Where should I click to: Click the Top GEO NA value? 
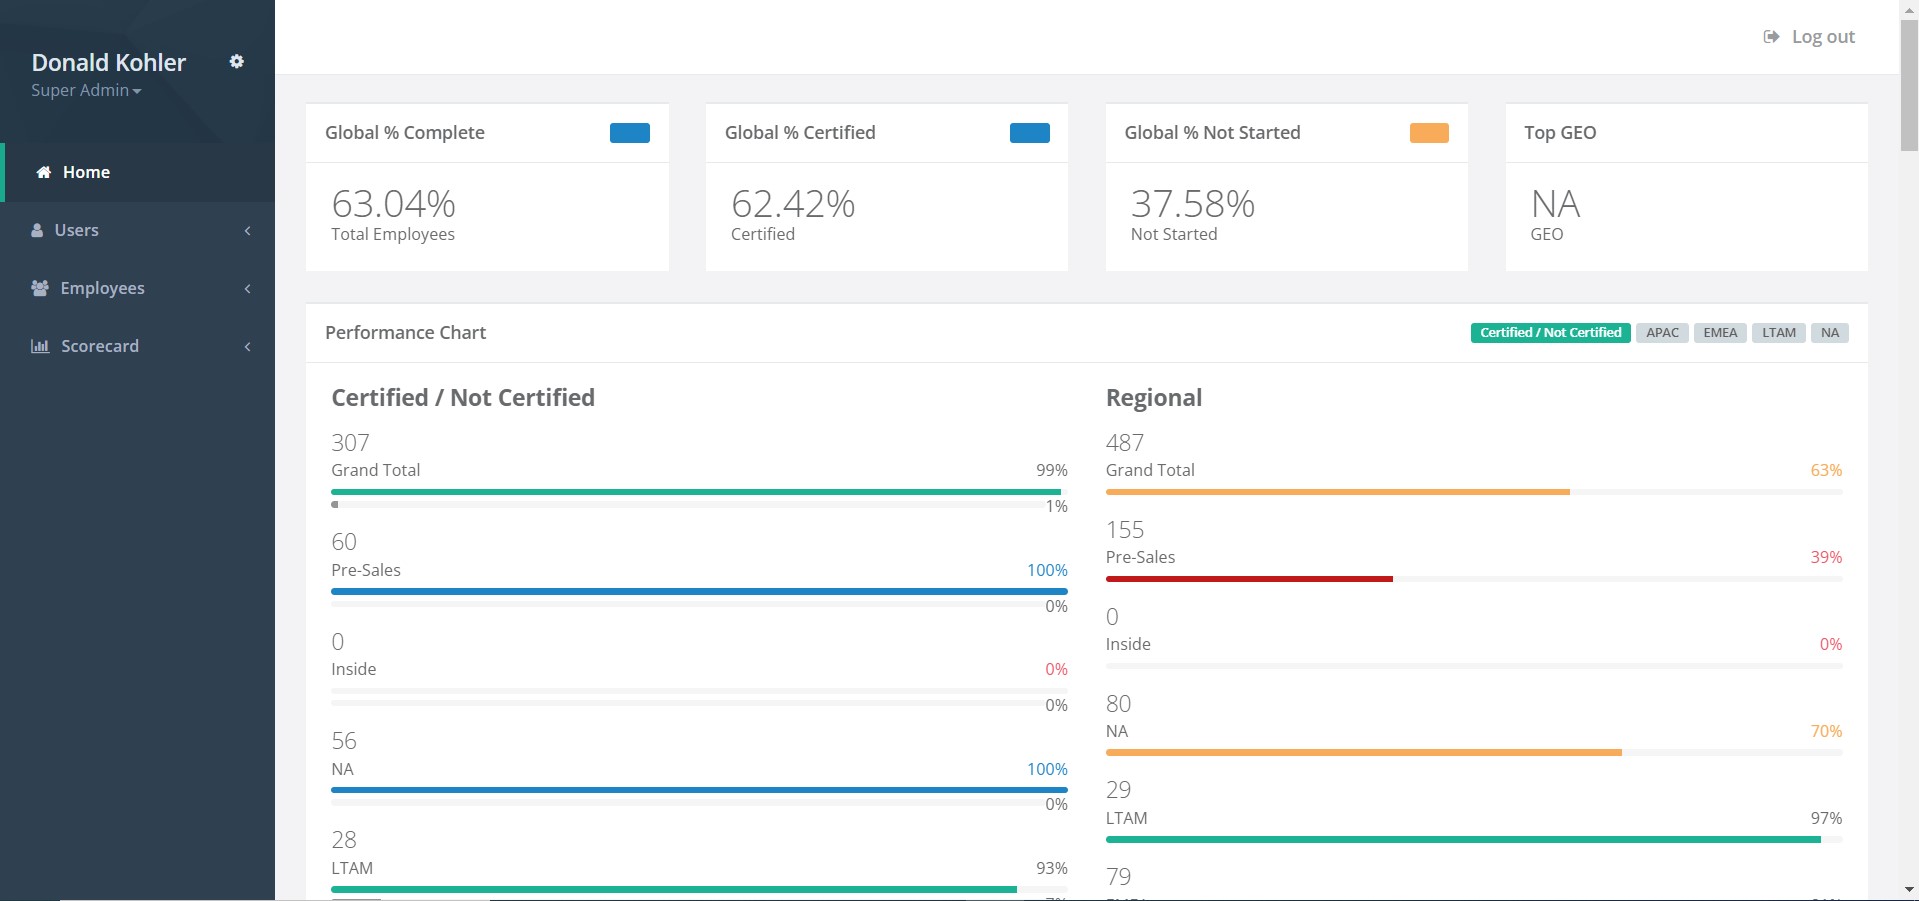[1556, 204]
